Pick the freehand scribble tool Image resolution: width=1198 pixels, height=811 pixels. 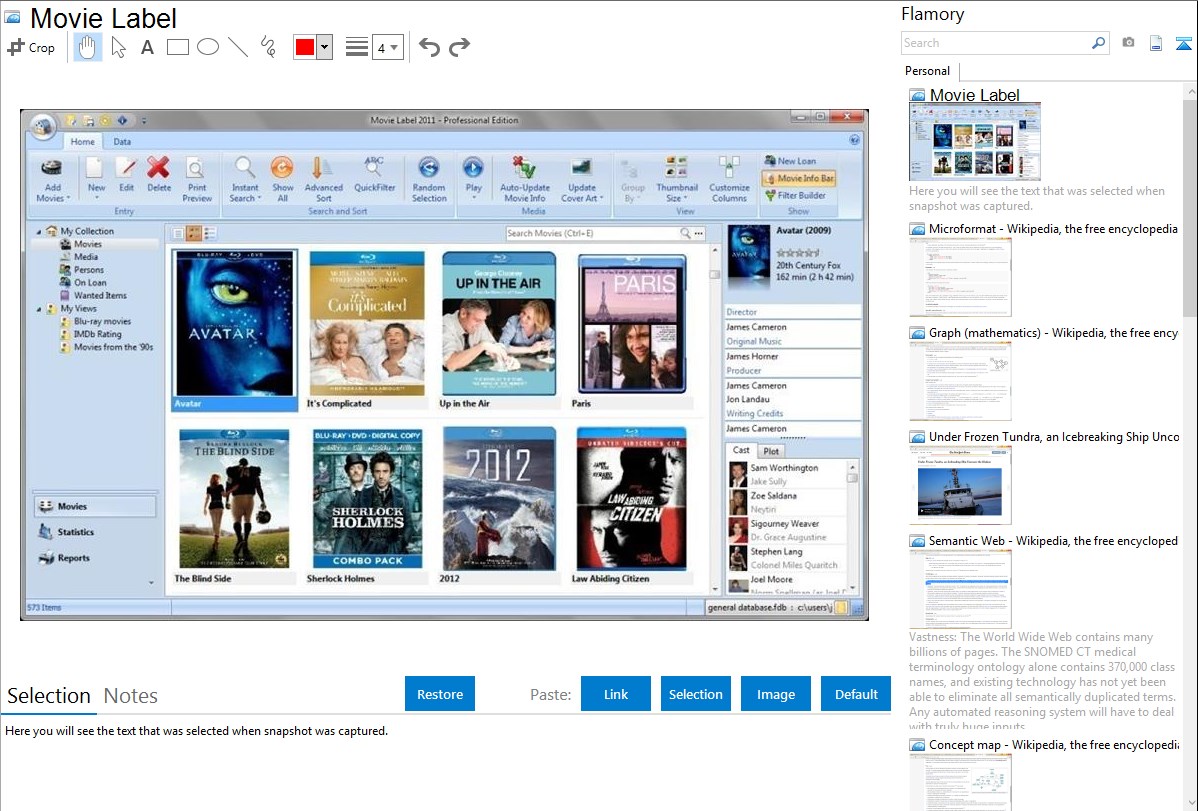[268, 47]
